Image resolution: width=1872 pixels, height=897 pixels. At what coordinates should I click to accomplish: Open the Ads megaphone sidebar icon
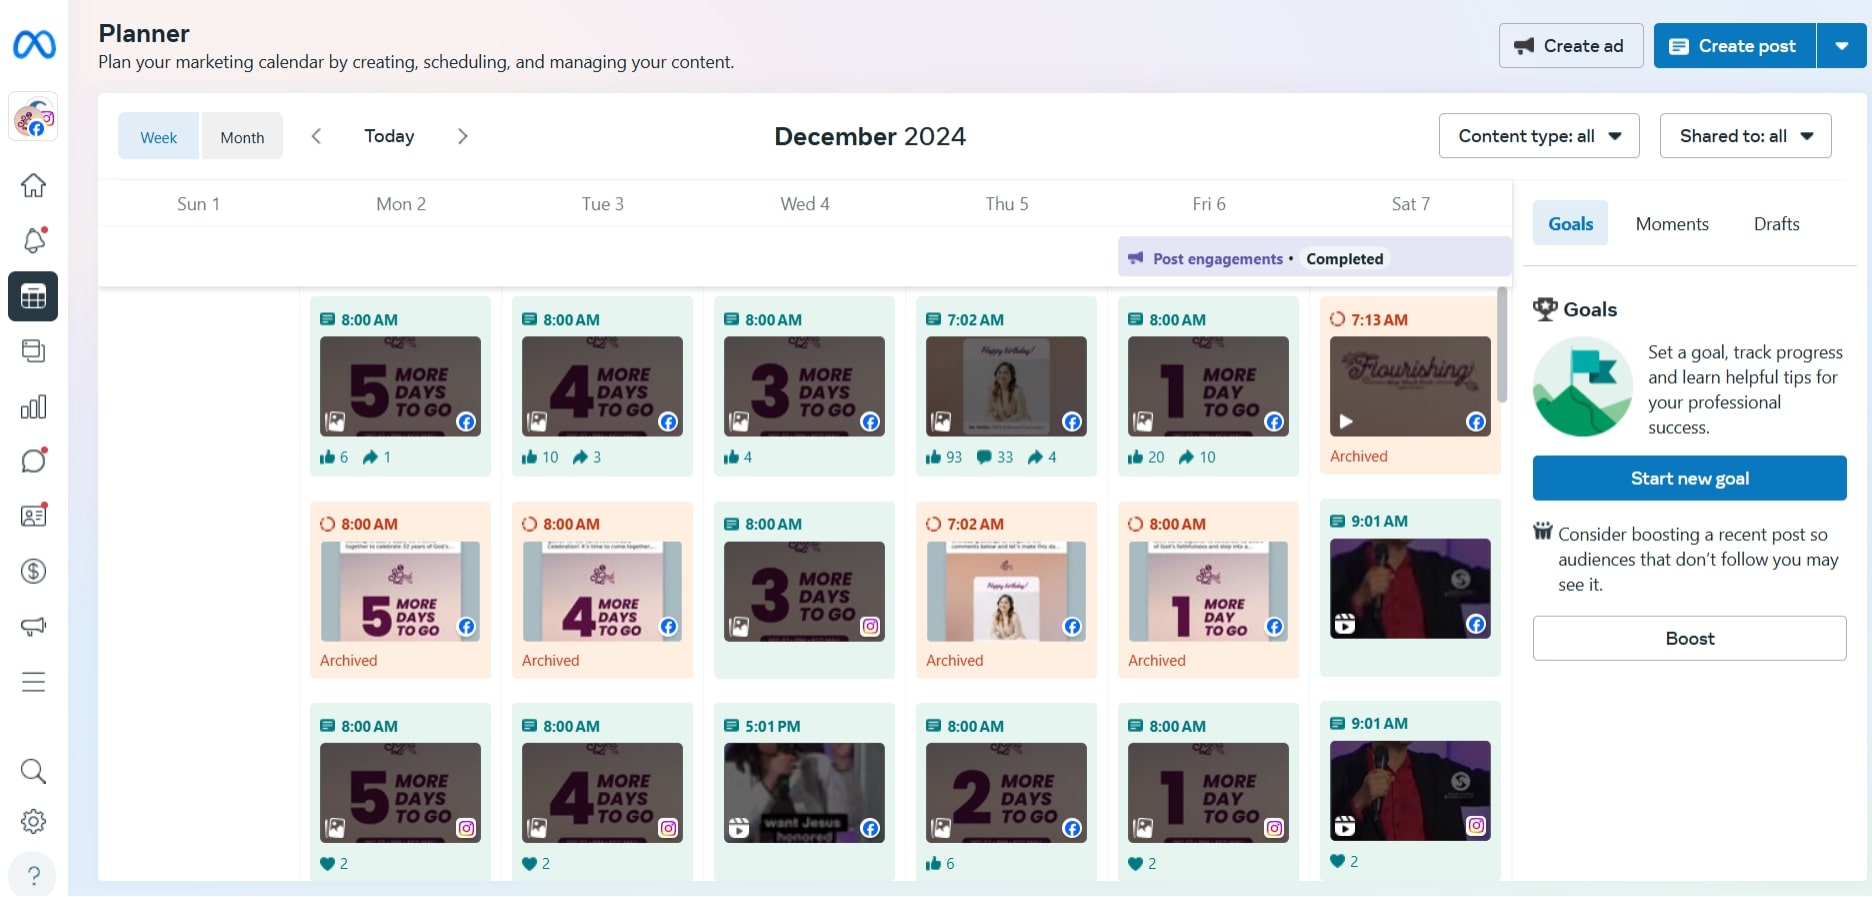pos(33,627)
